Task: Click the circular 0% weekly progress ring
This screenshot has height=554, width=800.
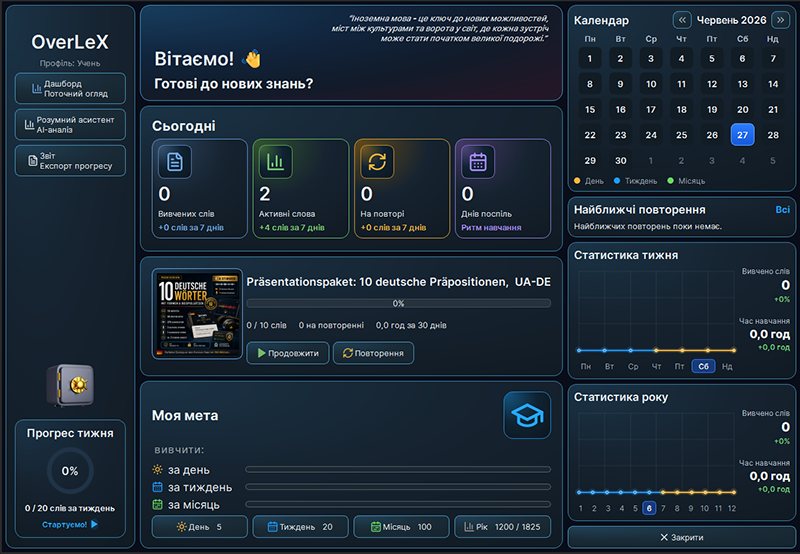Action: tap(70, 471)
